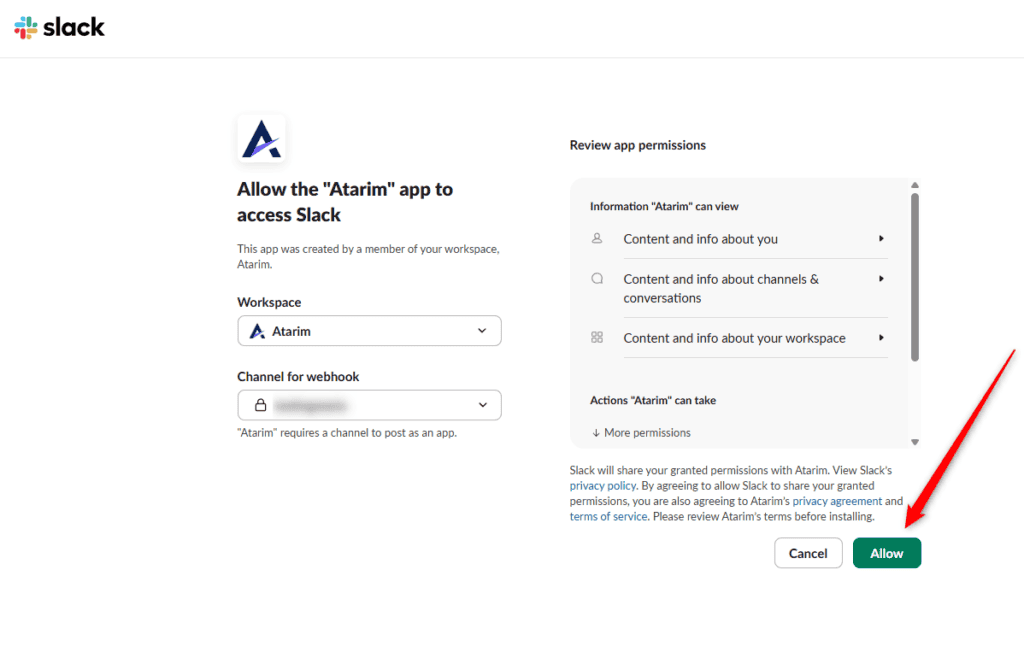This screenshot has width=1024, height=658.
Task: Click the text 'requires a channel to post as an app'
Action: click(368, 433)
